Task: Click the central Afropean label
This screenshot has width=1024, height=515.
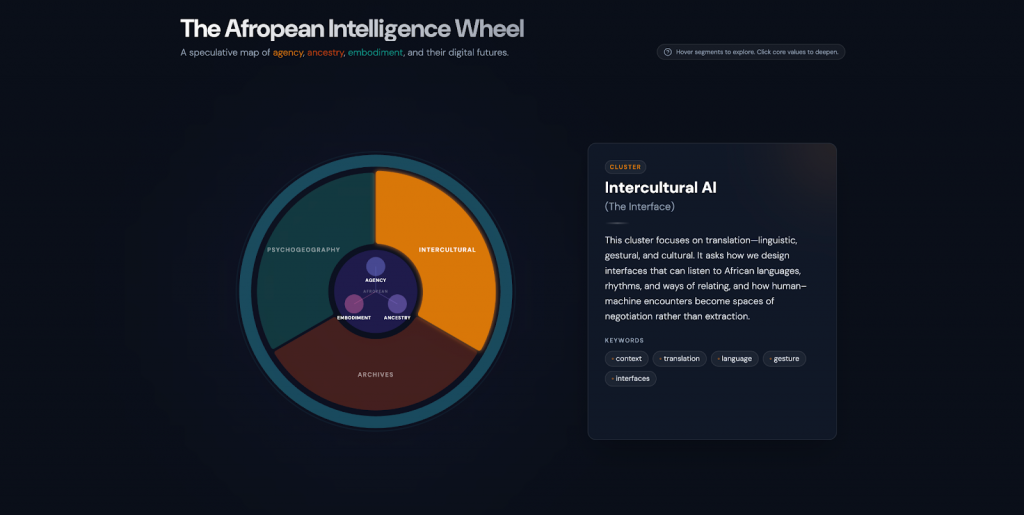Action: (x=375, y=291)
